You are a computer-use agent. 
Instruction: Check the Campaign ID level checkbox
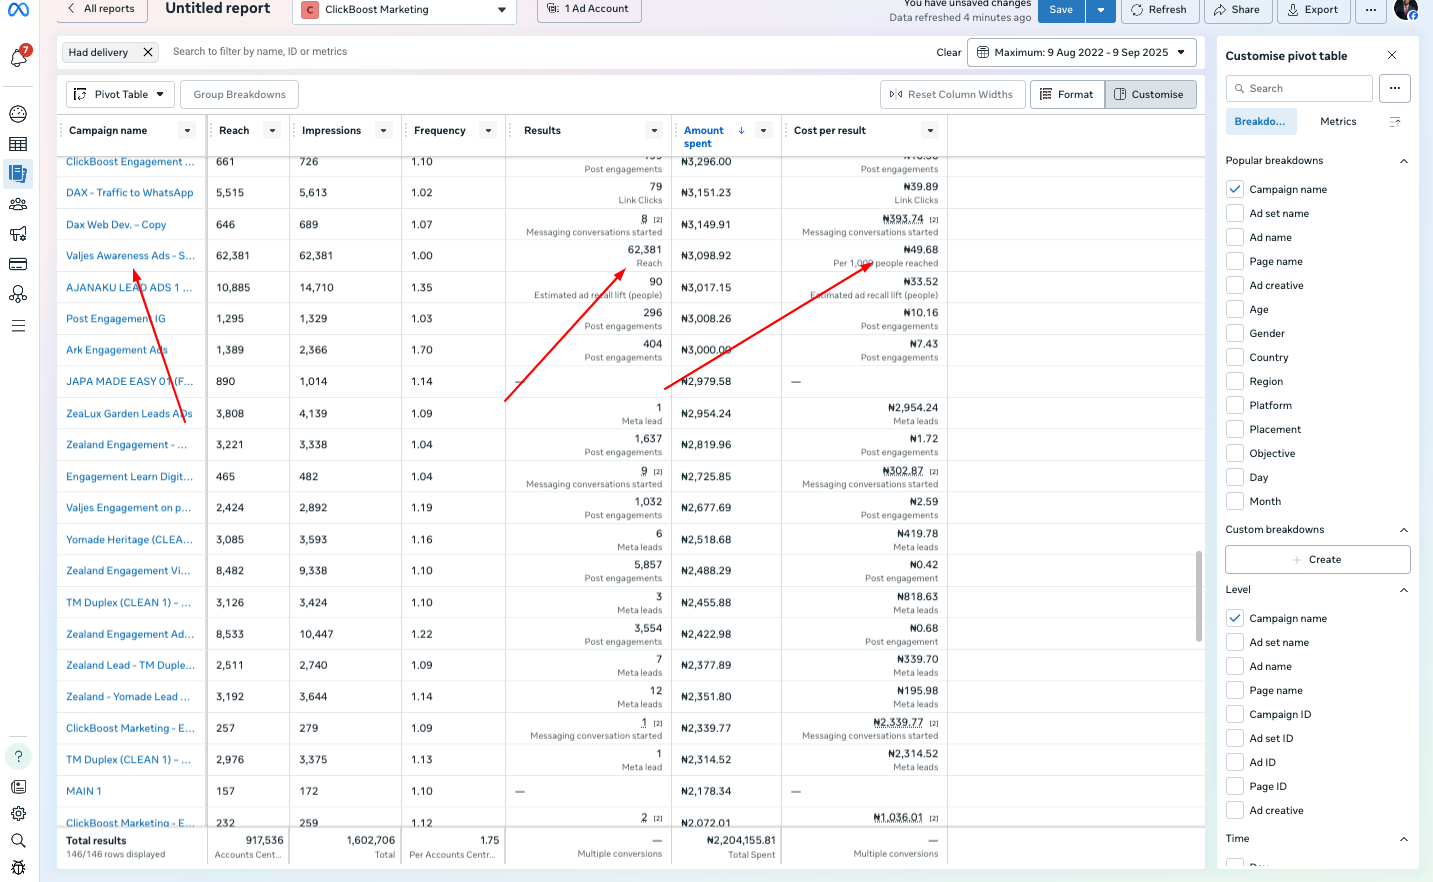click(1235, 714)
